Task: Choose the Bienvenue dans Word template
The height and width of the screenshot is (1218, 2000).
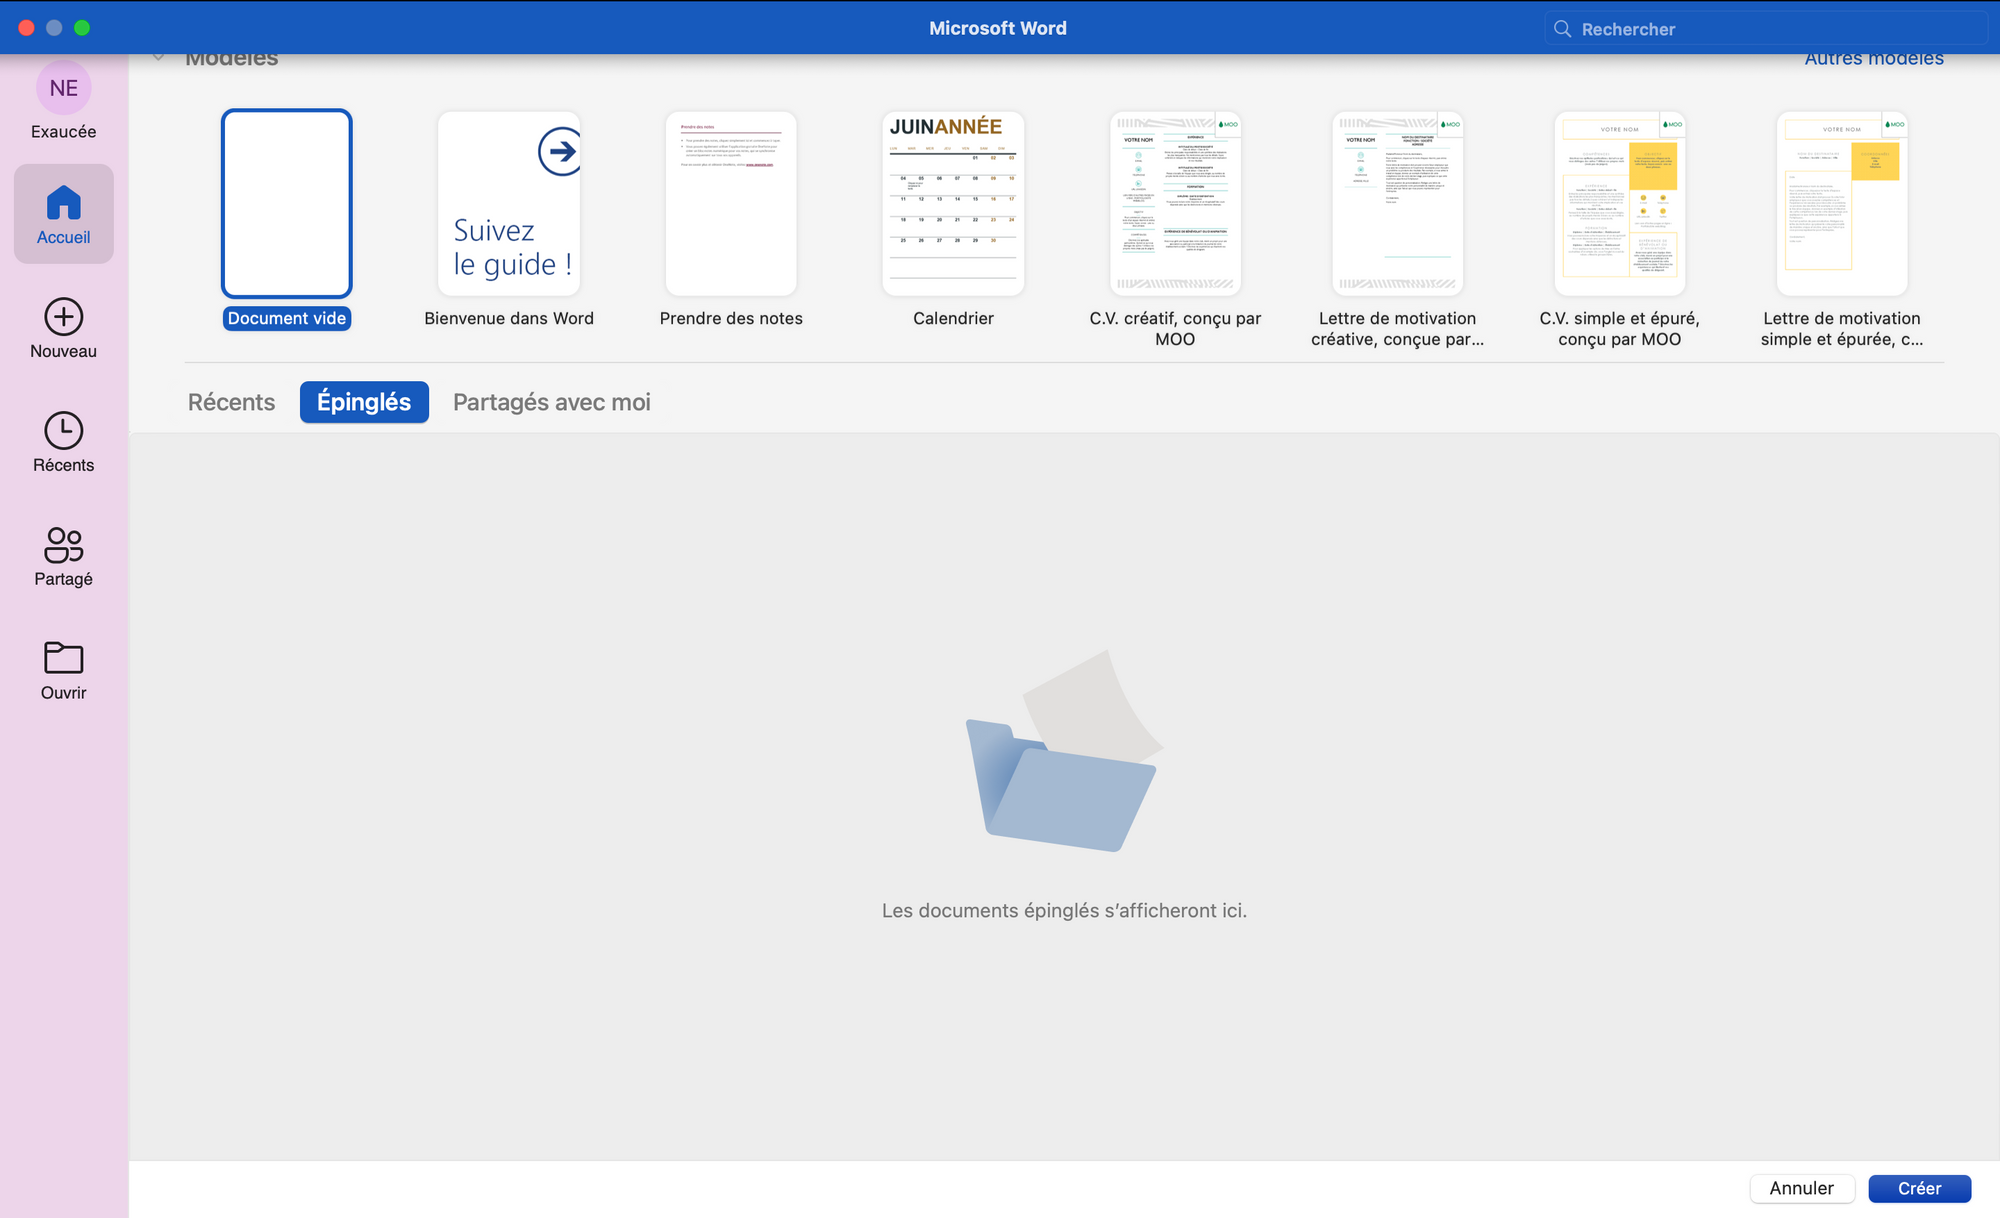Action: (509, 204)
